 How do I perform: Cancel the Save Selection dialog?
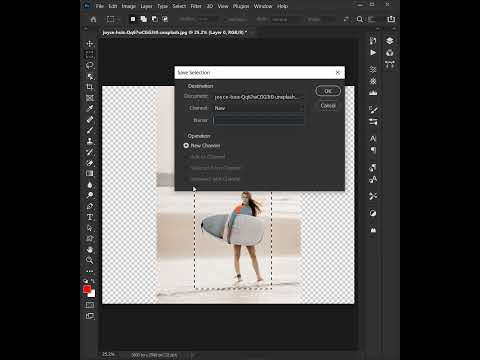[x=328, y=106]
